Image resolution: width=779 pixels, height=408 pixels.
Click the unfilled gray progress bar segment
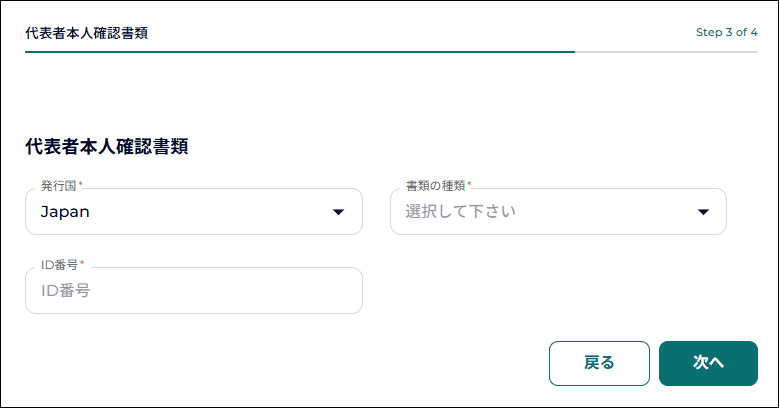(666, 51)
